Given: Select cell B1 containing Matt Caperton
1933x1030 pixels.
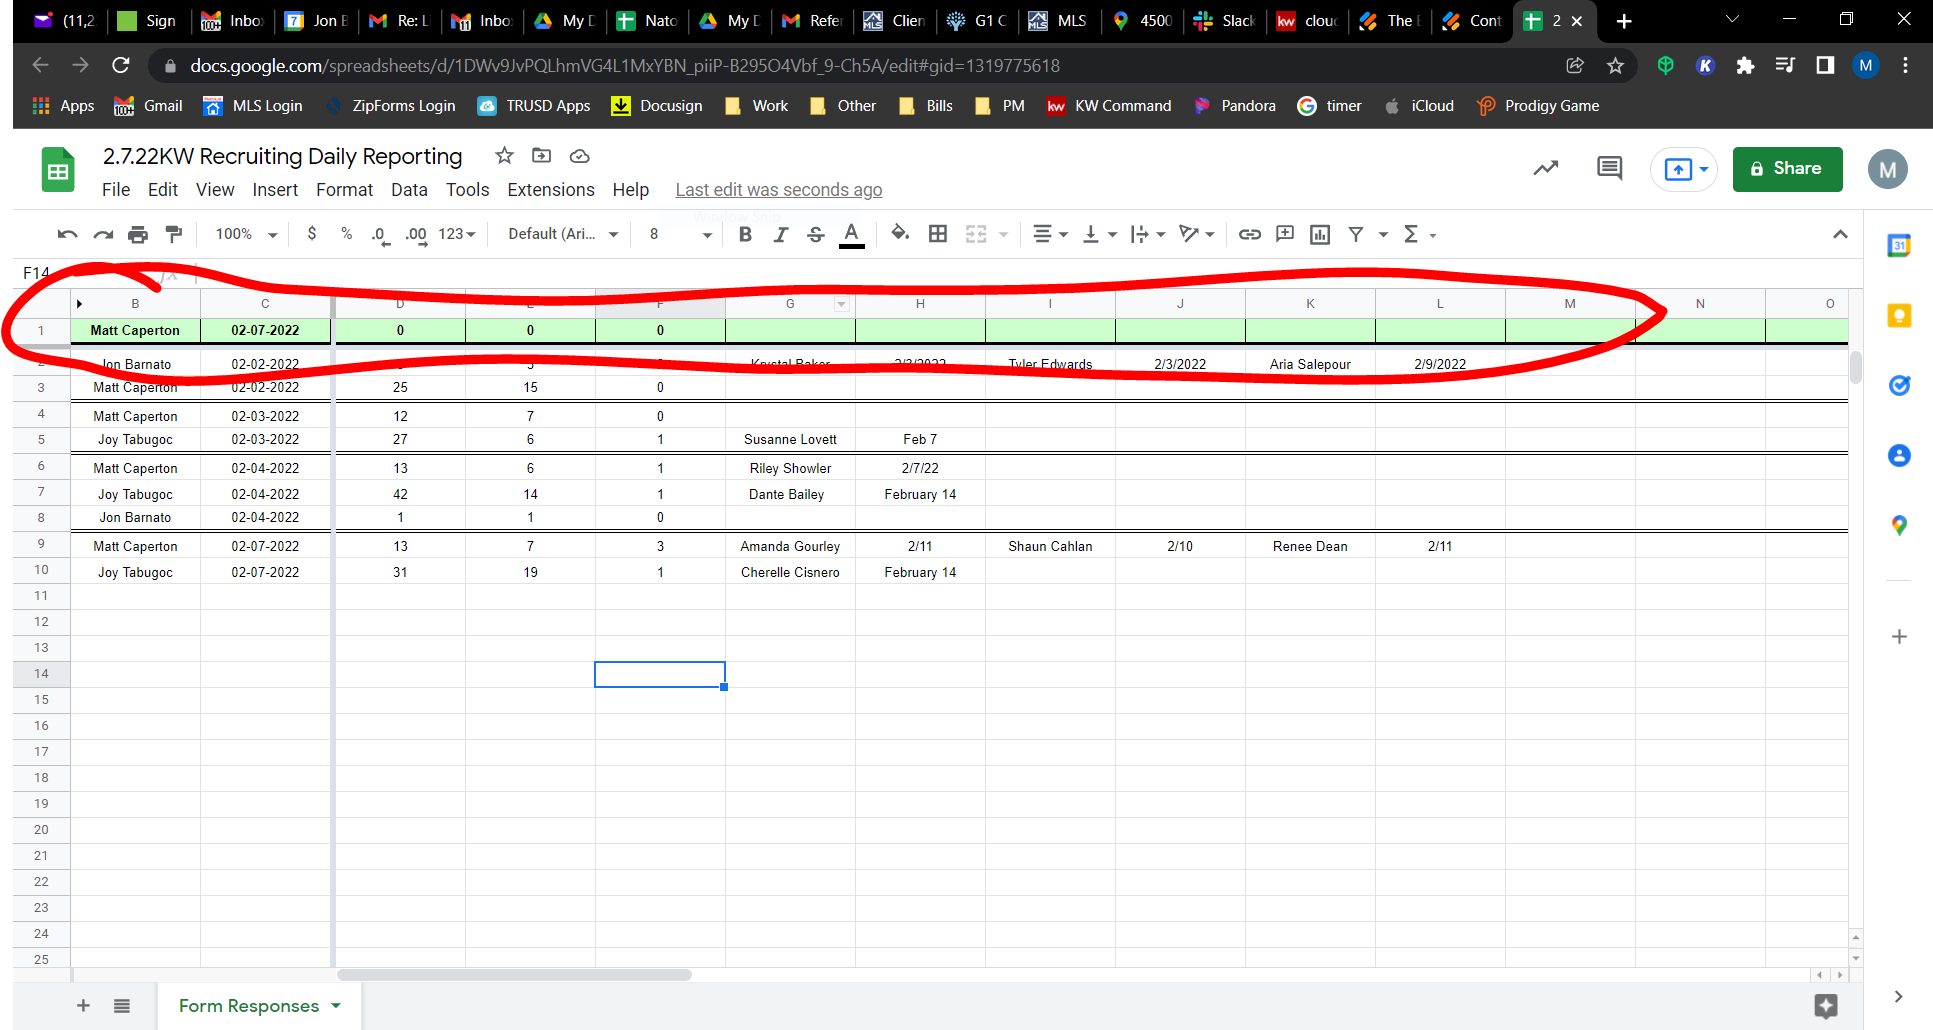Looking at the screenshot, I should [x=135, y=330].
